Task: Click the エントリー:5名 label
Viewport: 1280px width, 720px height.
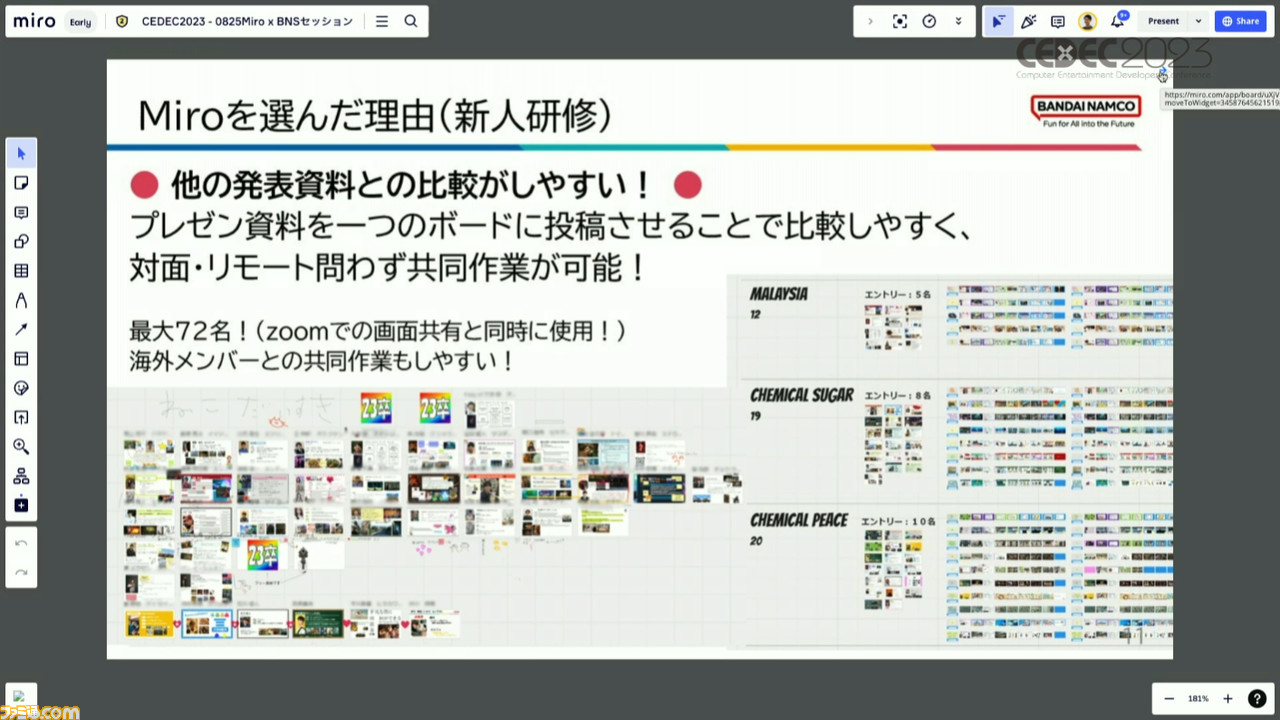Action: click(x=897, y=295)
